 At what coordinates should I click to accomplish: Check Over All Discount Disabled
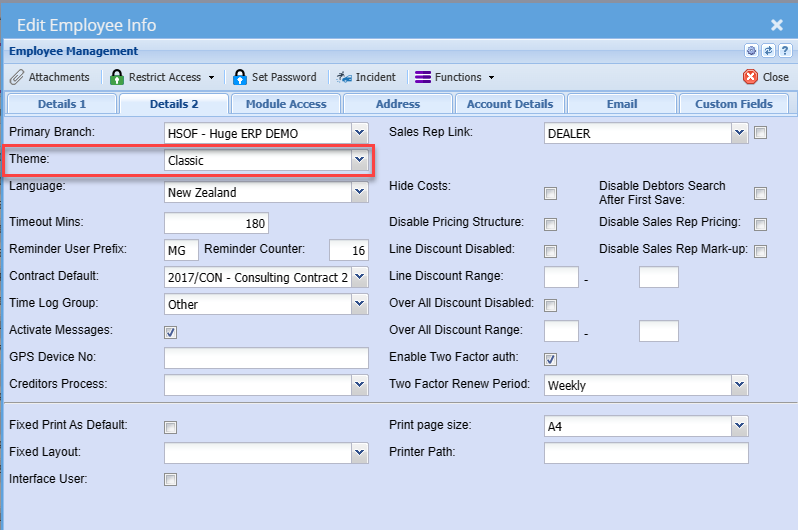pyautogui.click(x=550, y=305)
